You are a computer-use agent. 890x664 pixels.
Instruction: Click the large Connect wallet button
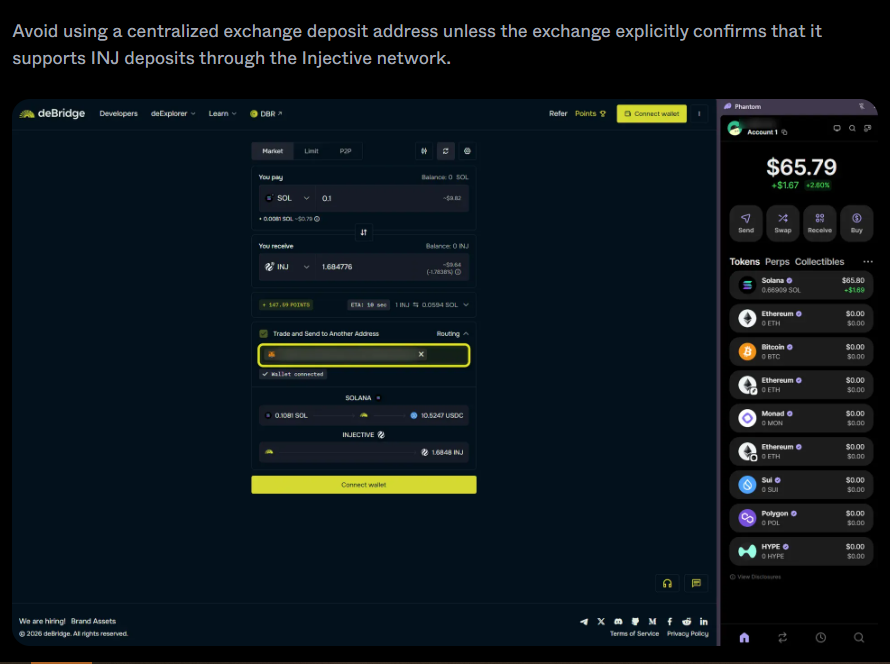click(364, 485)
